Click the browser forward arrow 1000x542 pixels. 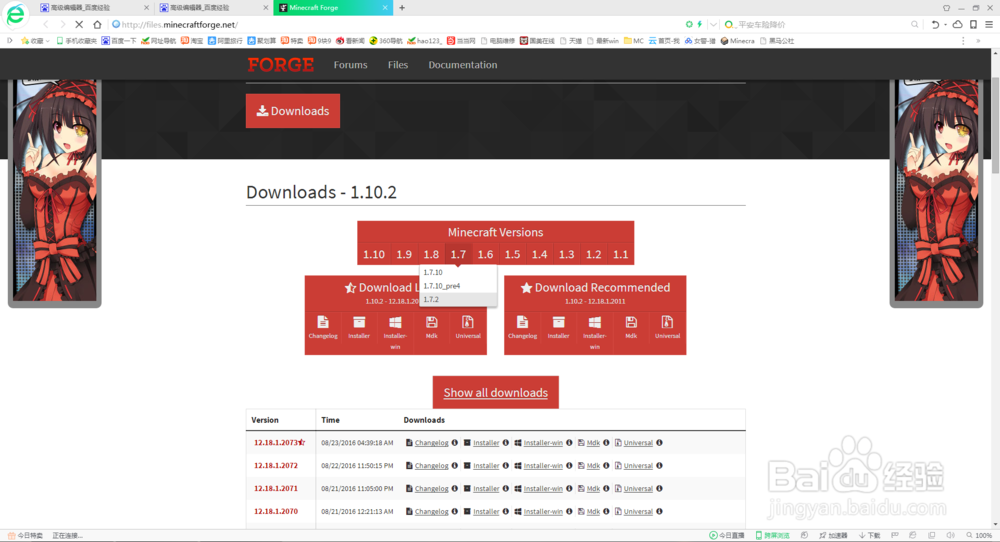[x=62, y=24]
